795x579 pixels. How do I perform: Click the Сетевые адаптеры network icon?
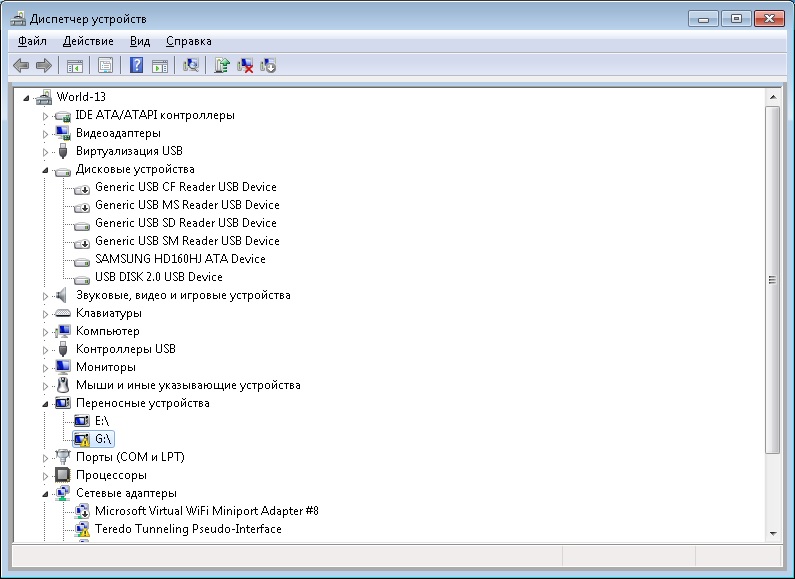(63, 493)
